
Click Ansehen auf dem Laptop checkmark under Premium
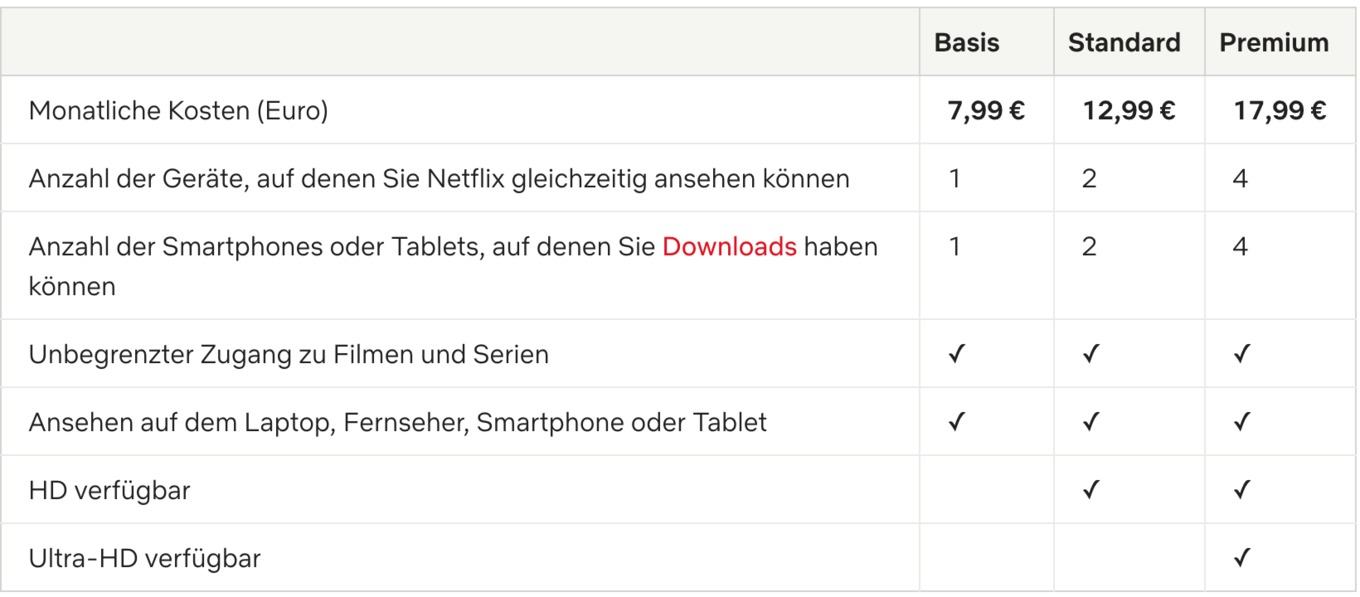1241,422
